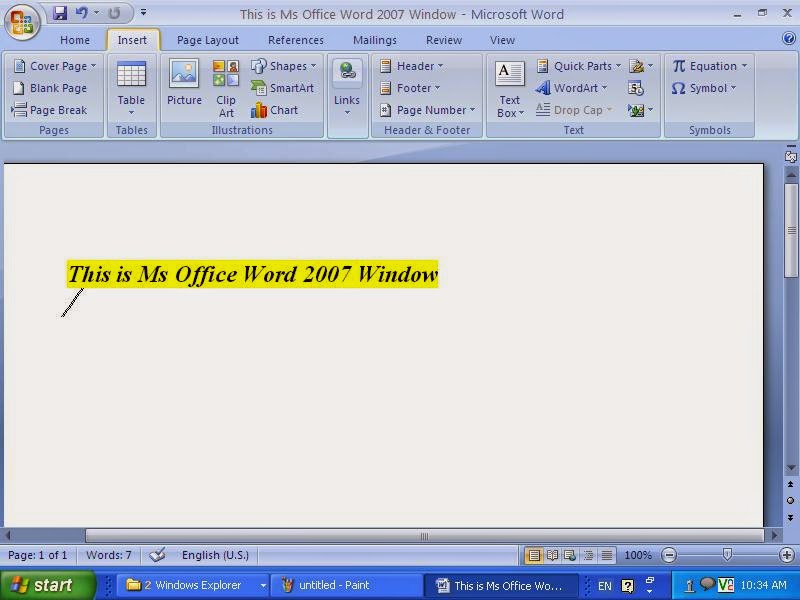Open Microsoft Word Help icon
Image resolution: width=800 pixels, height=600 pixels.
coord(788,38)
